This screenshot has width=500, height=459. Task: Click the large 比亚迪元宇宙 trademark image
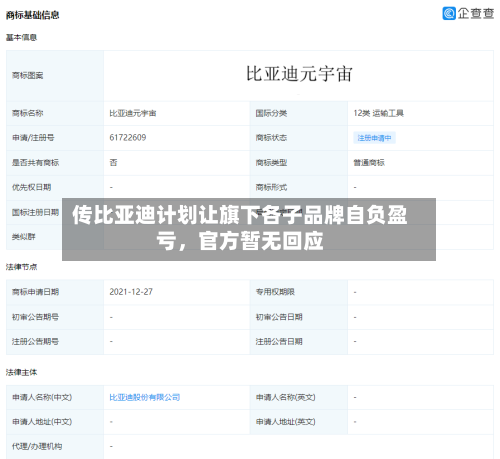coord(299,74)
